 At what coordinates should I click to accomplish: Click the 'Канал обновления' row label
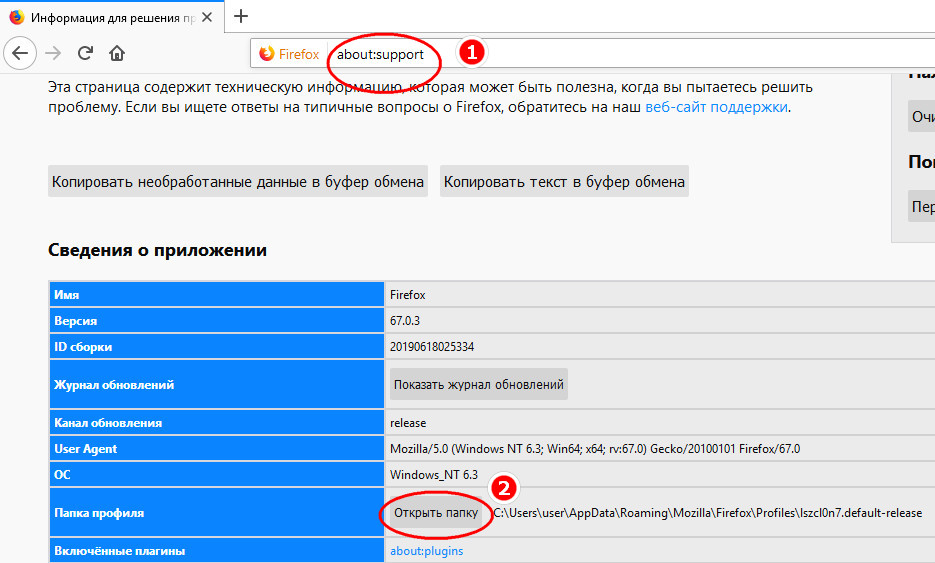(x=216, y=423)
